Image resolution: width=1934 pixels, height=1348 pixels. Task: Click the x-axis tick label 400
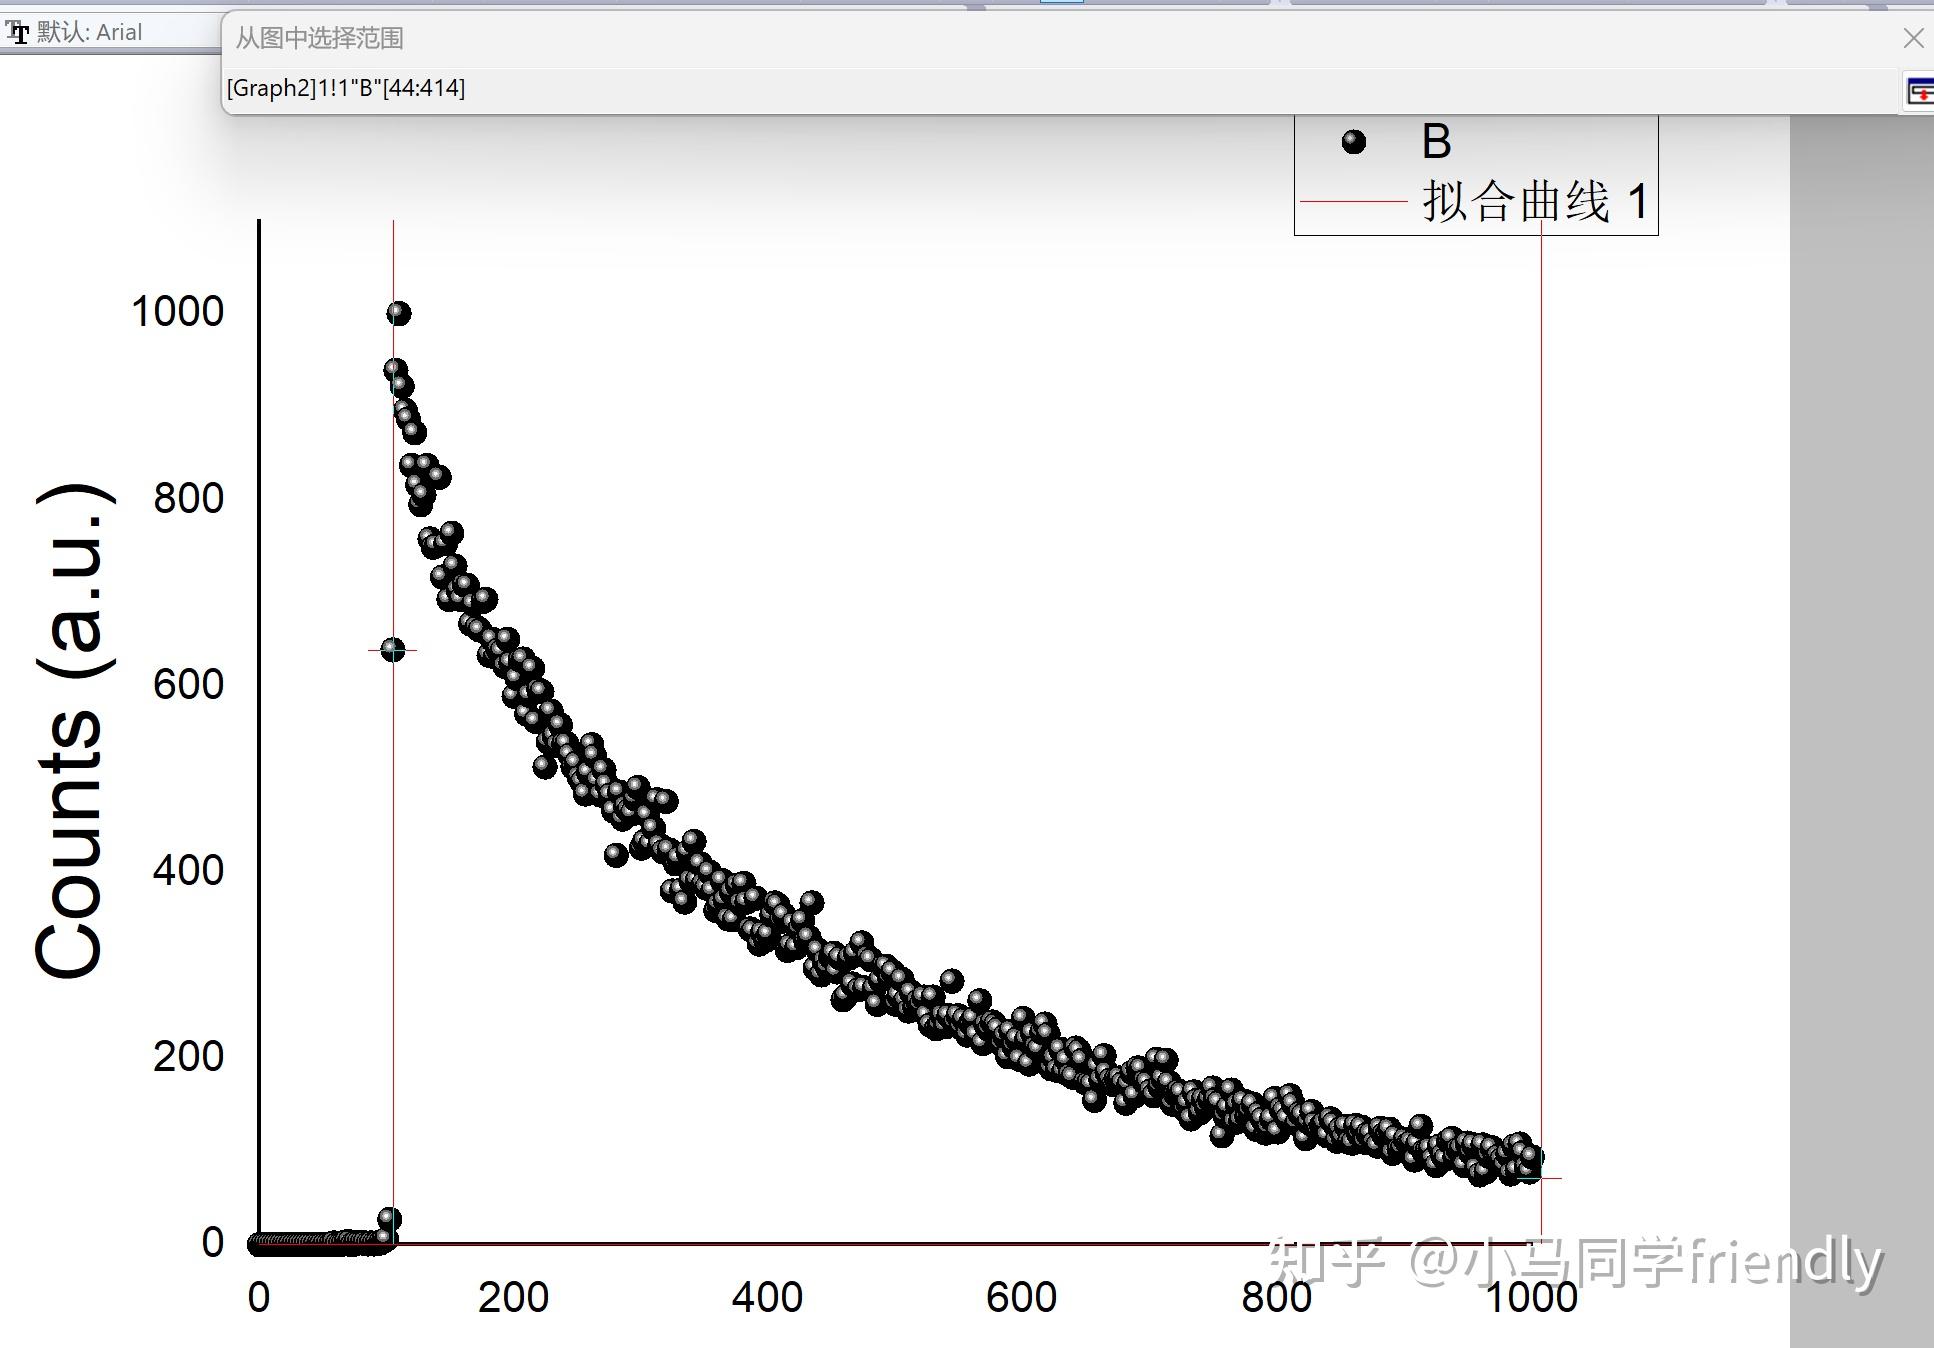pyautogui.click(x=767, y=1297)
